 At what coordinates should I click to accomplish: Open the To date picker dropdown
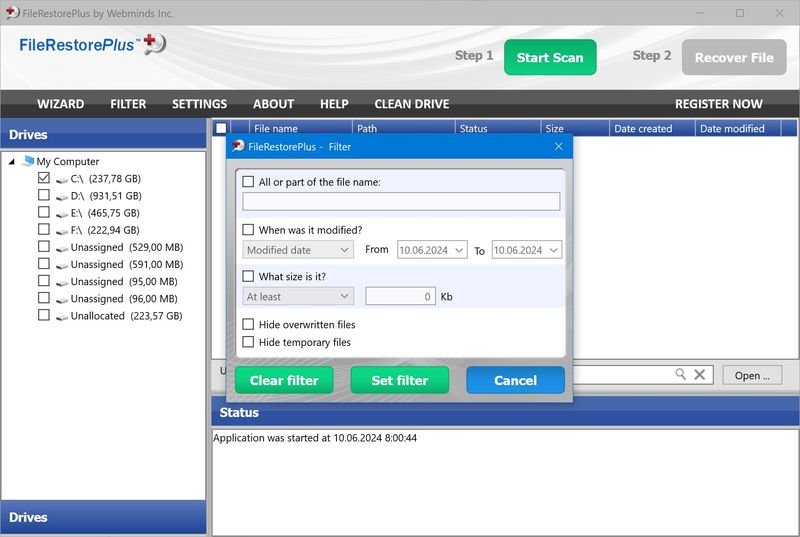point(554,250)
